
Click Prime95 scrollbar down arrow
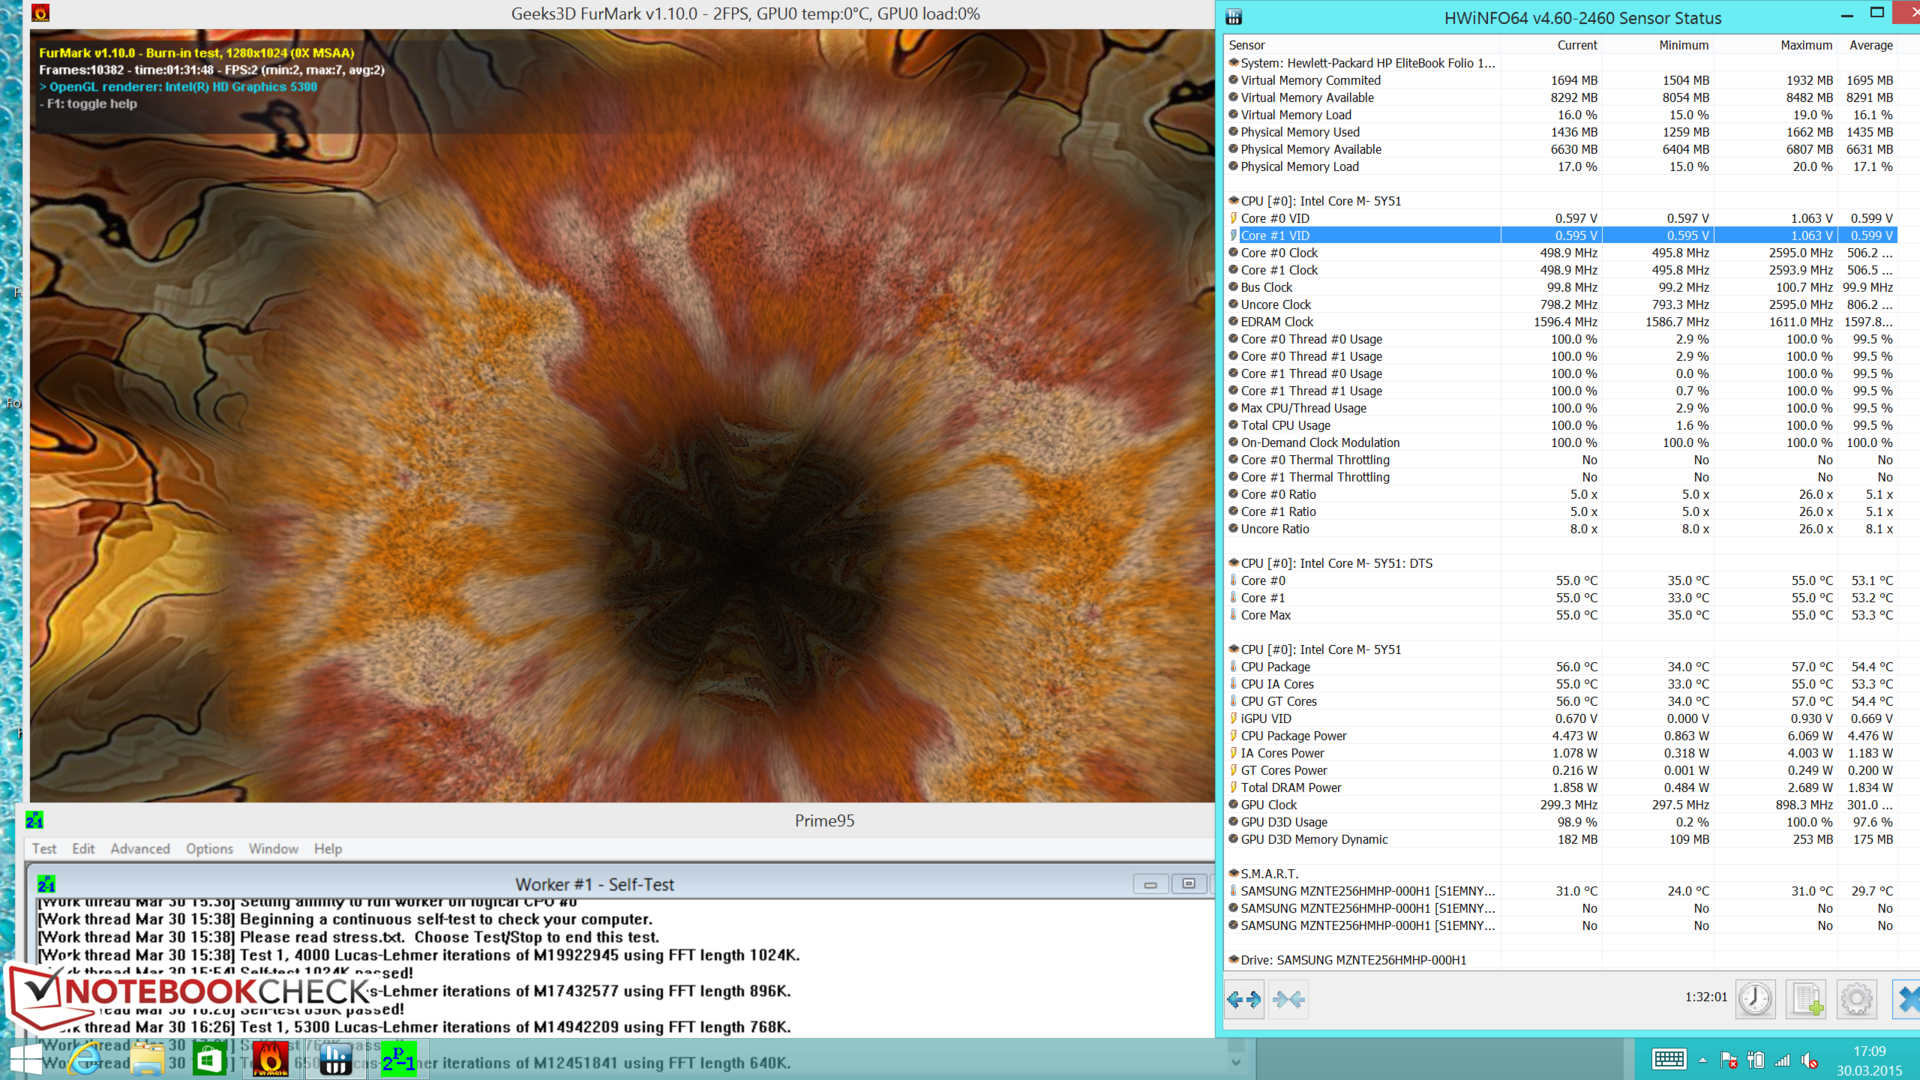coord(1236,1062)
